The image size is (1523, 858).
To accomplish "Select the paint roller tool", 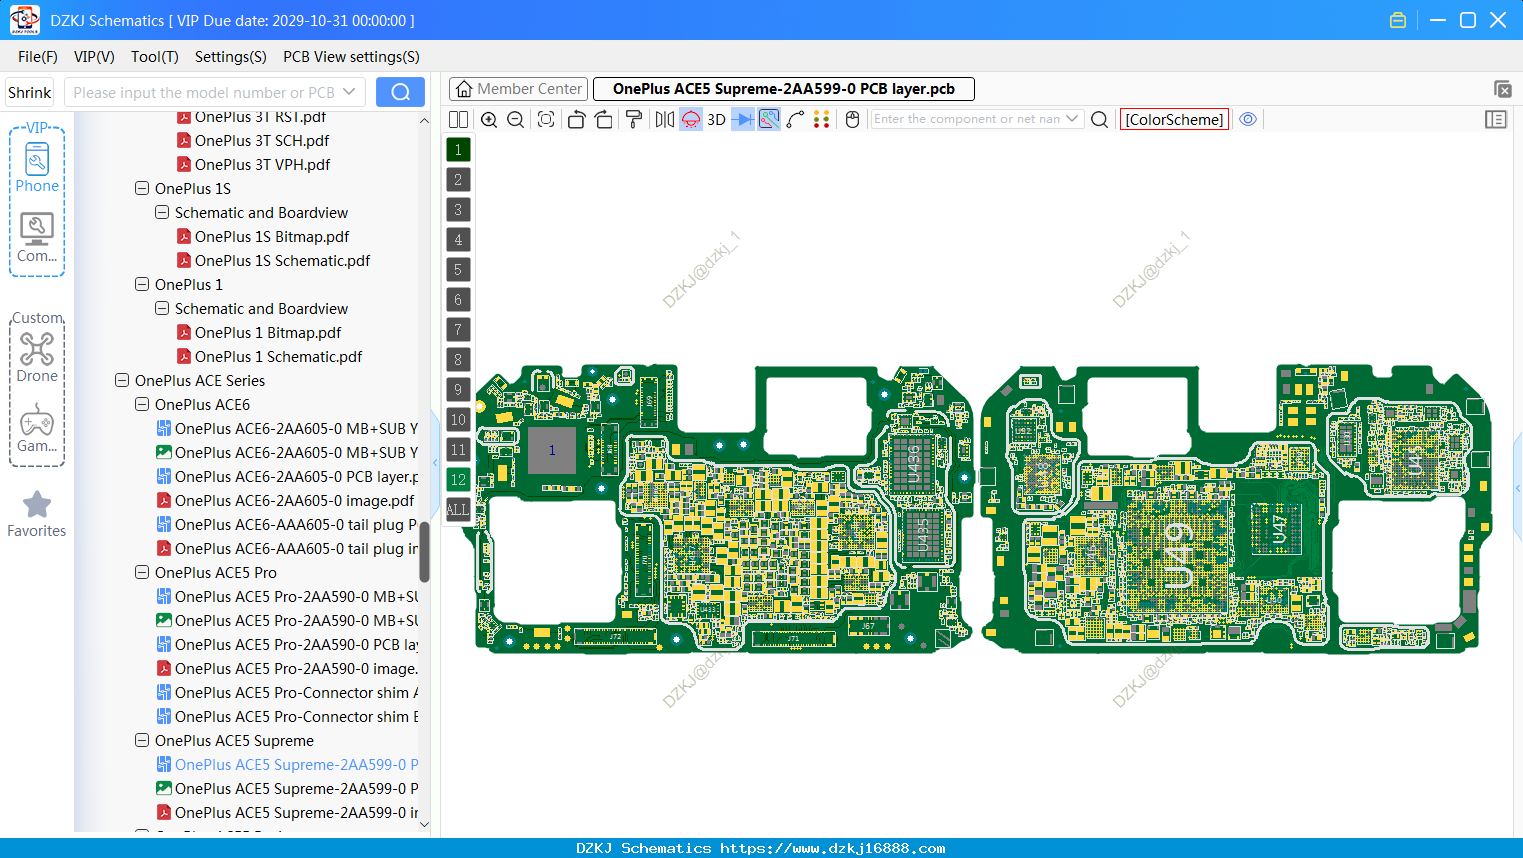I will coord(634,119).
